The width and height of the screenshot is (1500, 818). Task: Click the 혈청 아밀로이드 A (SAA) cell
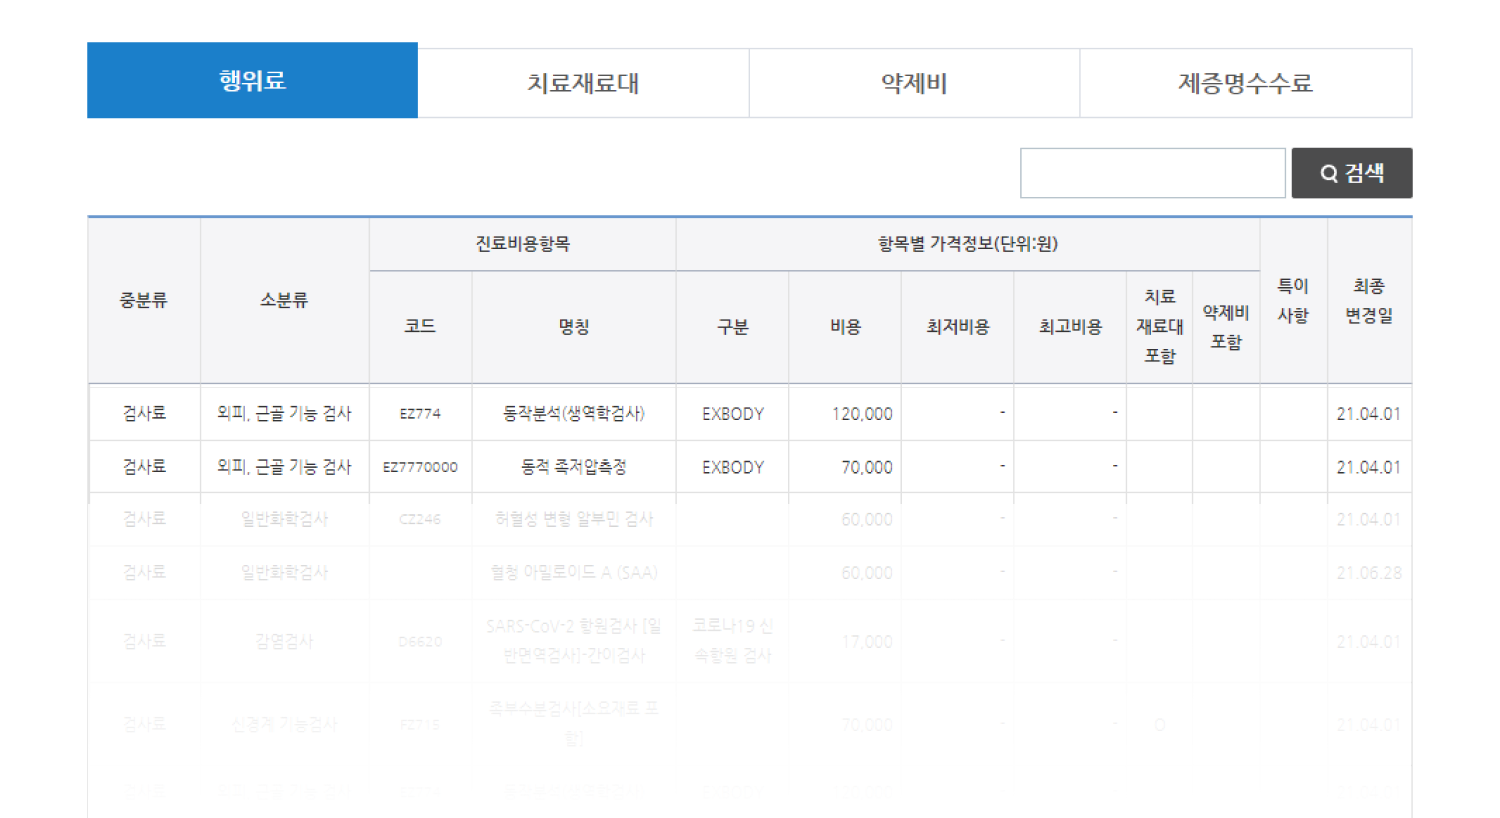(x=574, y=573)
